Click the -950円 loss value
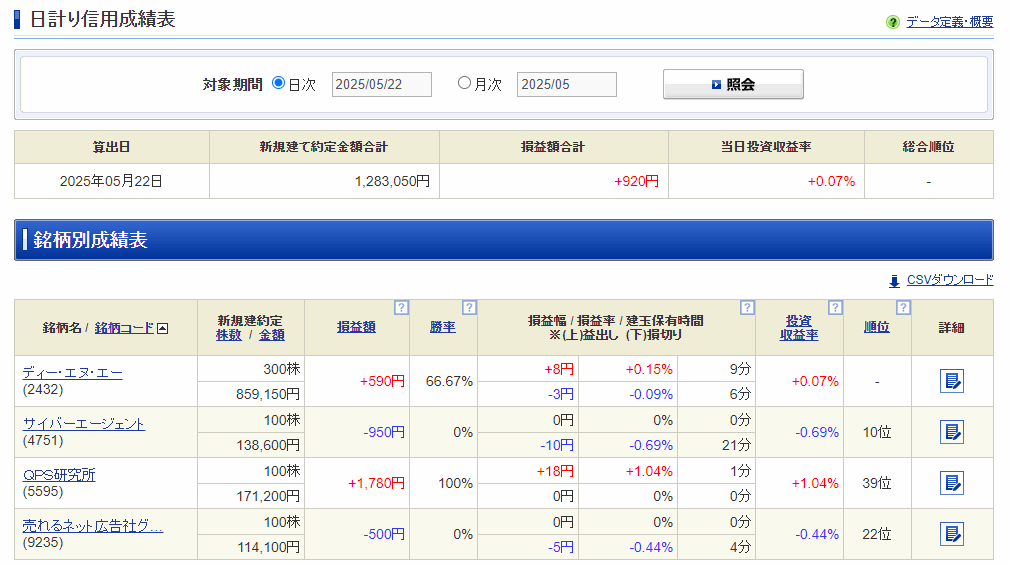The width and height of the screenshot is (1010, 565). click(x=384, y=432)
